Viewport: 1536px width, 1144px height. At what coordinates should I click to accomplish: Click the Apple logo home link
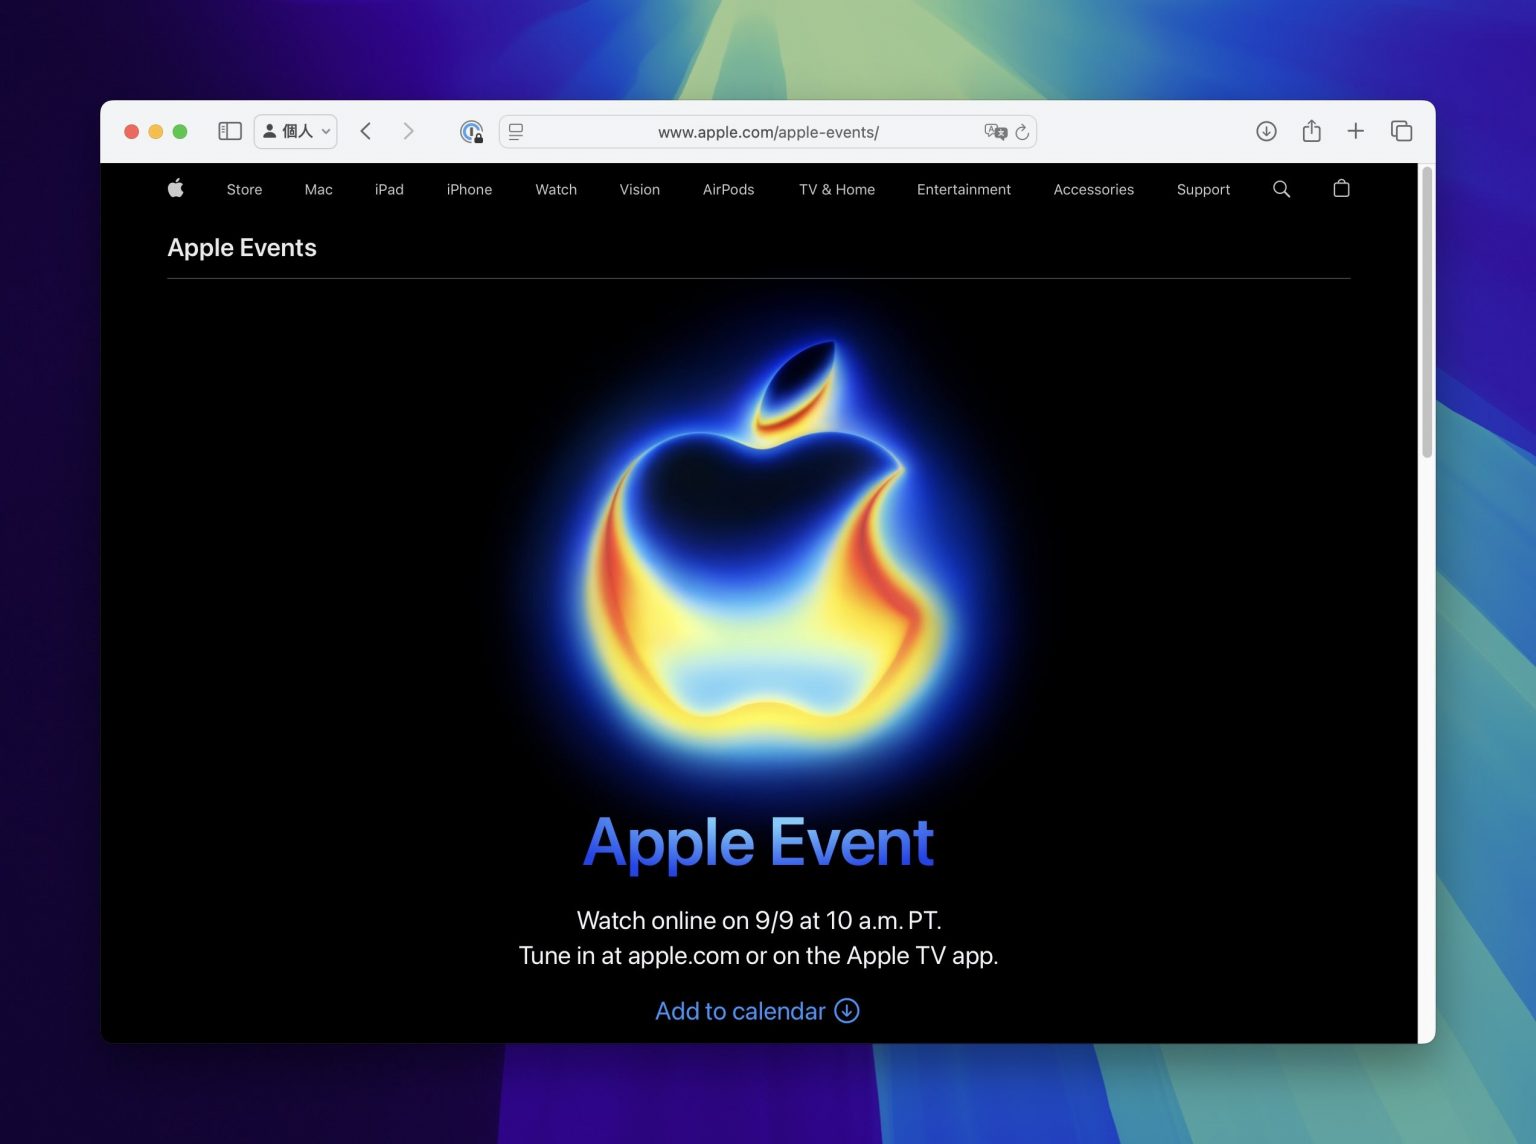click(176, 188)
